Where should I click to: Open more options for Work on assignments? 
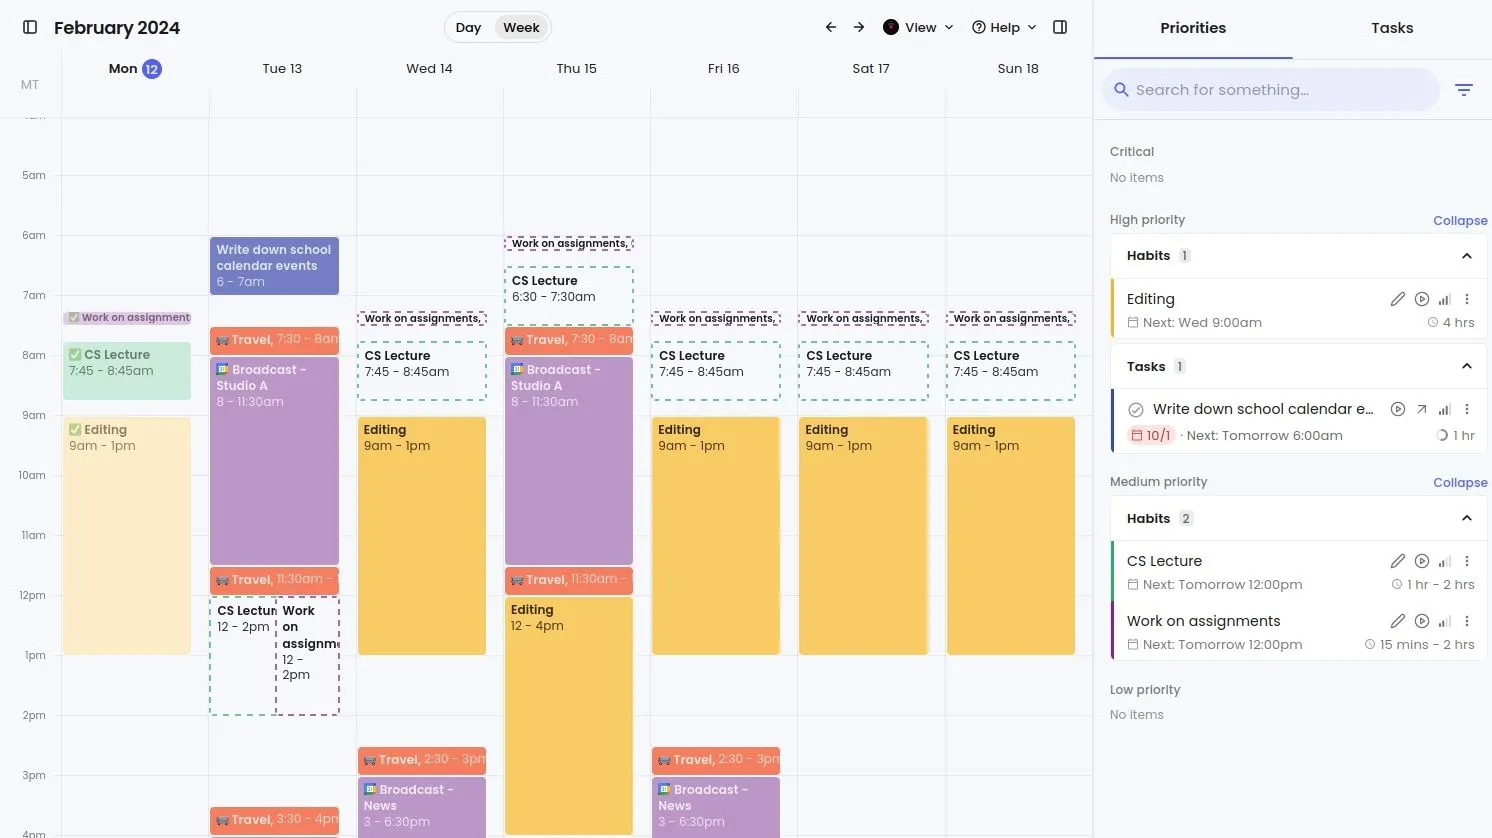(1467, 621)
